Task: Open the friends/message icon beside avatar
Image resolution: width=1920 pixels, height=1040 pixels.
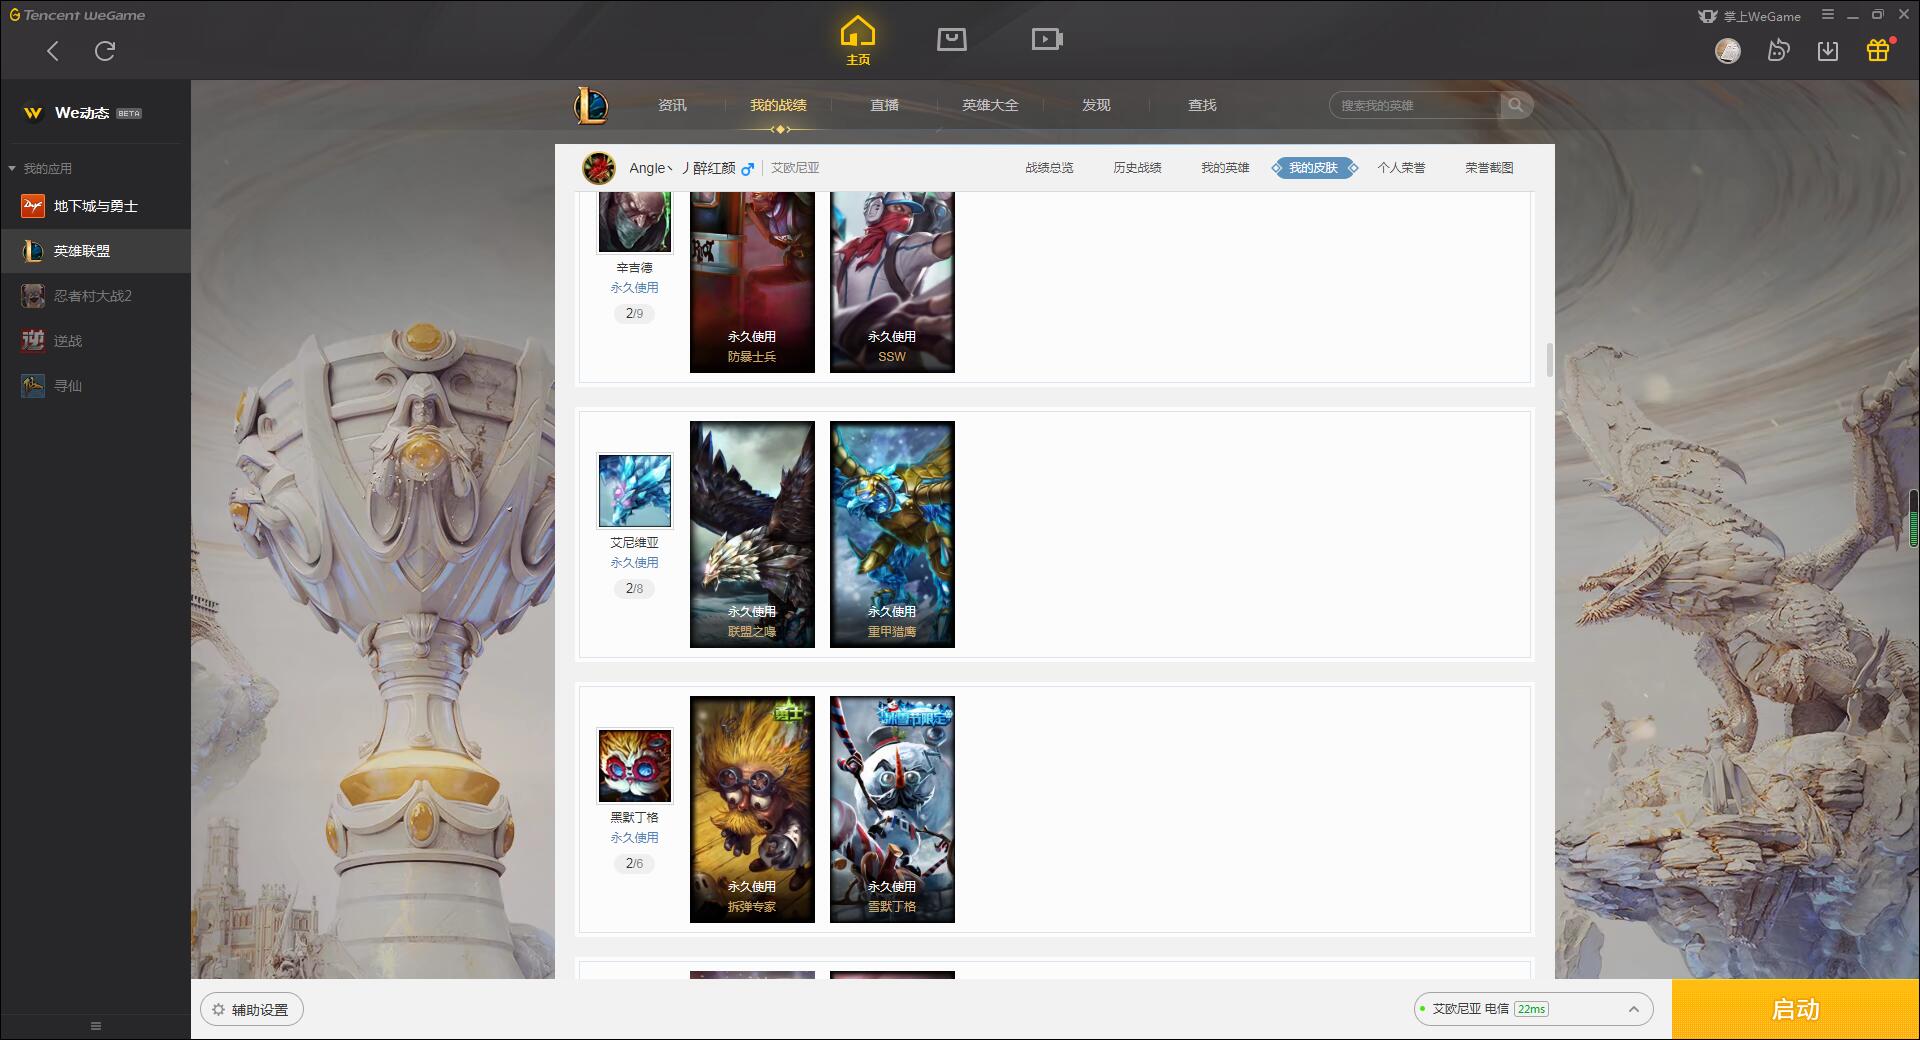Action: 1778,50
